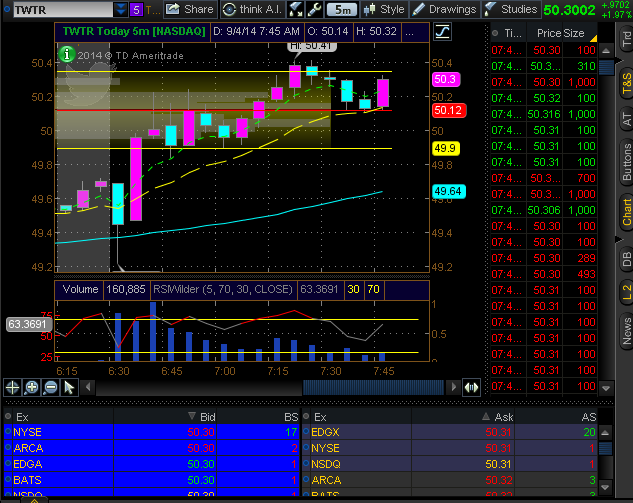Click the 49.9 yellow price label
This screenshot has width=633, height=503.
click(x=446, y=148)
